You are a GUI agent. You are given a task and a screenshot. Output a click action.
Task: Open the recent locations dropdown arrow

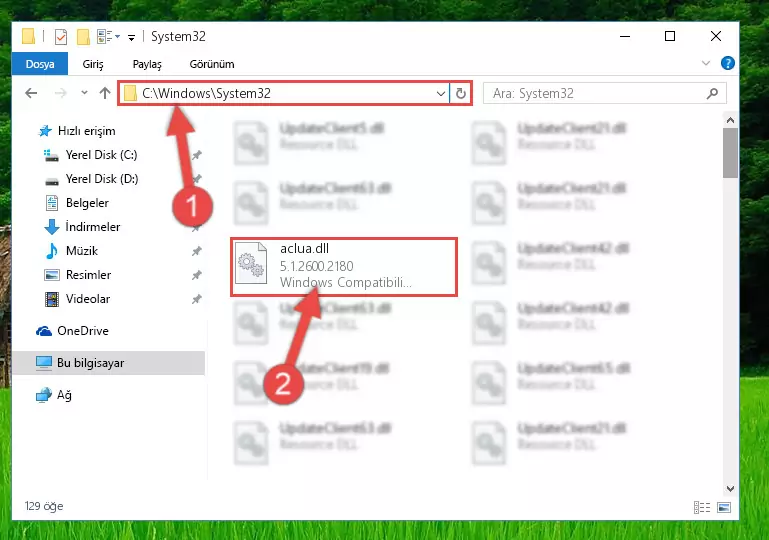tap(84, 93)
